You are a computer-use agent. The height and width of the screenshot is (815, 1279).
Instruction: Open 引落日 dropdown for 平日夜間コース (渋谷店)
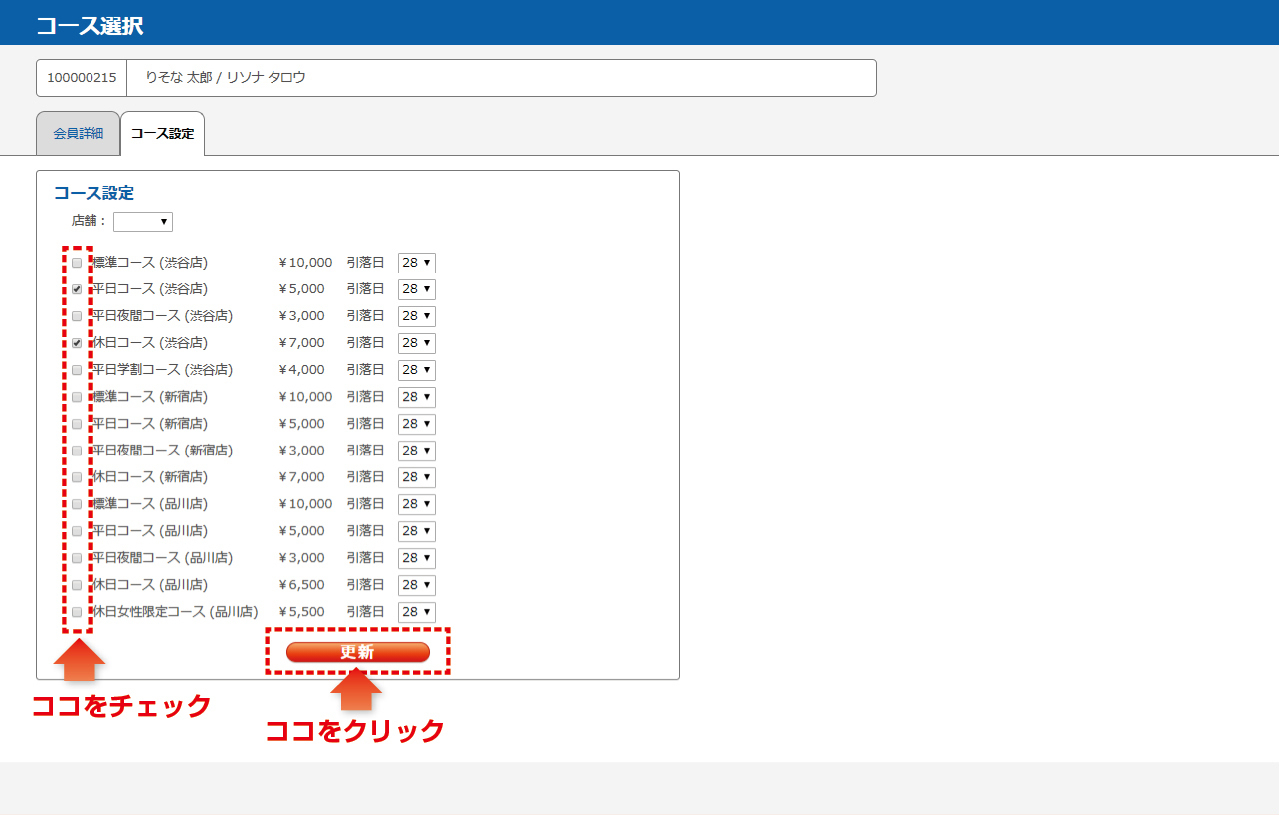[x=417, y=316]
